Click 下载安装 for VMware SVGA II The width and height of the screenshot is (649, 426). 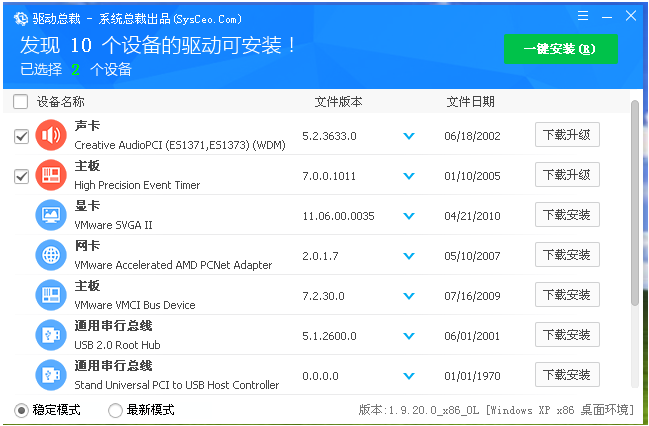click(x=567, y=214)
